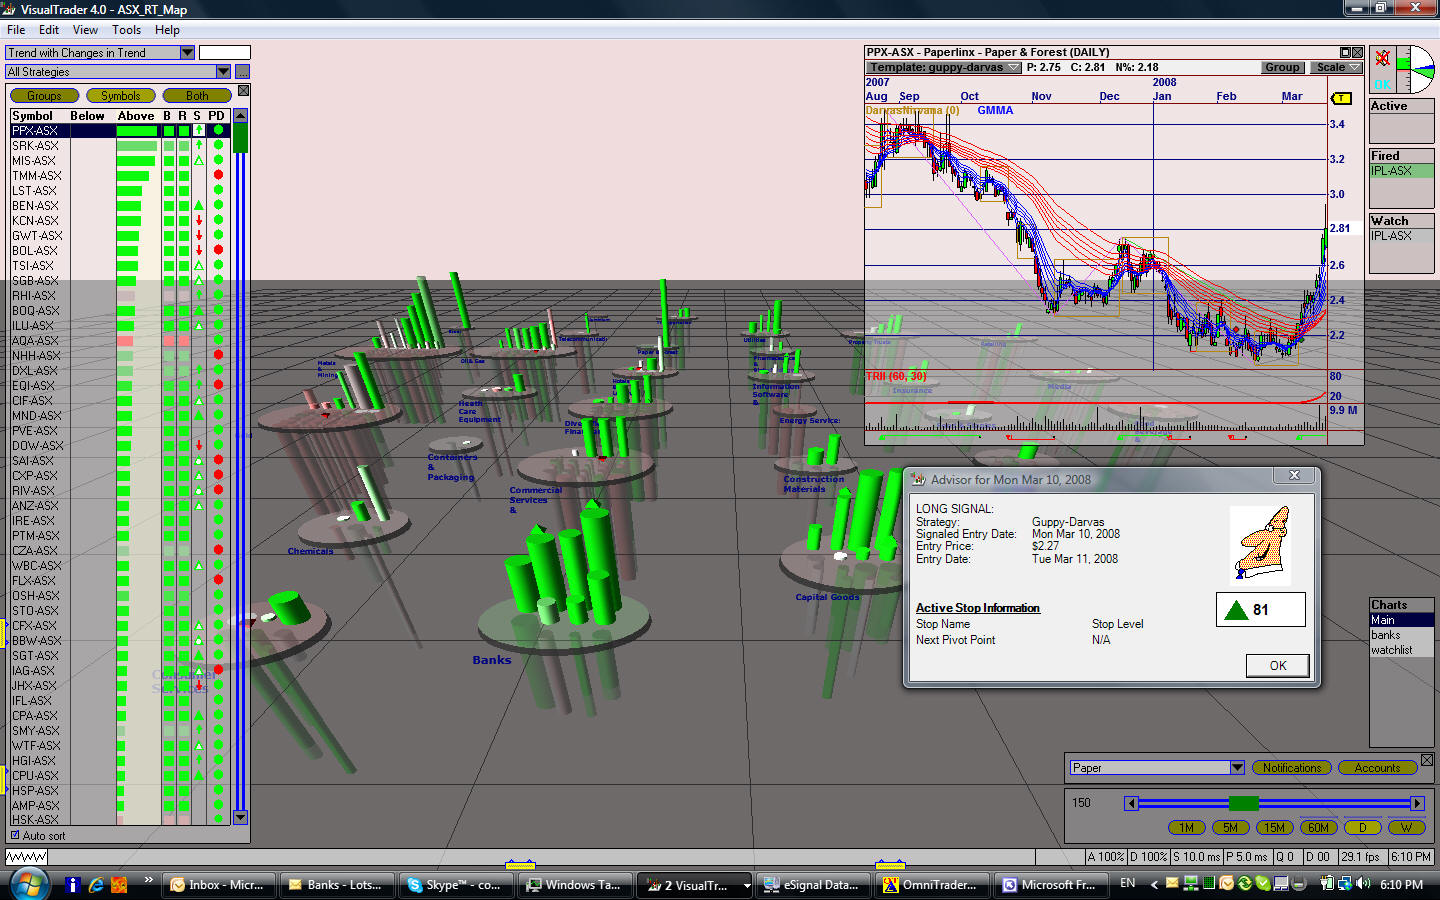Click OK in the Advisor dialog
This screenshot has width=1440, height=900.
coord(1278,666)
